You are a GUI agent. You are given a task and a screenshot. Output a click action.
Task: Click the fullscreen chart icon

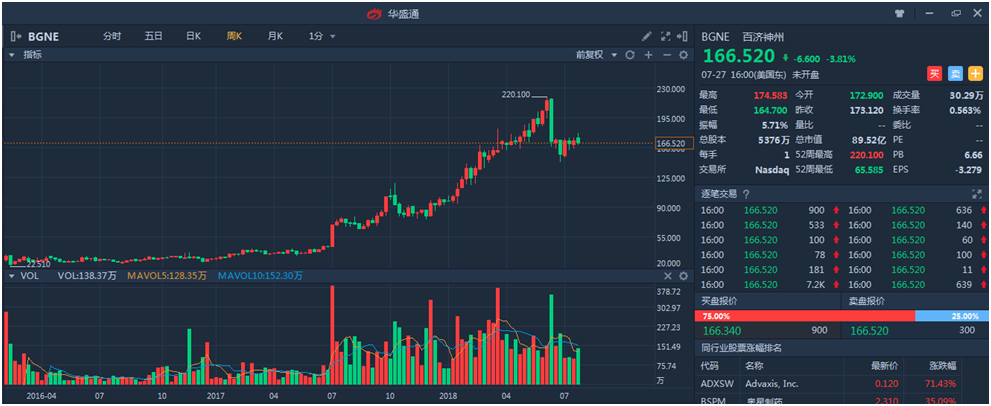tap(665, 36)
